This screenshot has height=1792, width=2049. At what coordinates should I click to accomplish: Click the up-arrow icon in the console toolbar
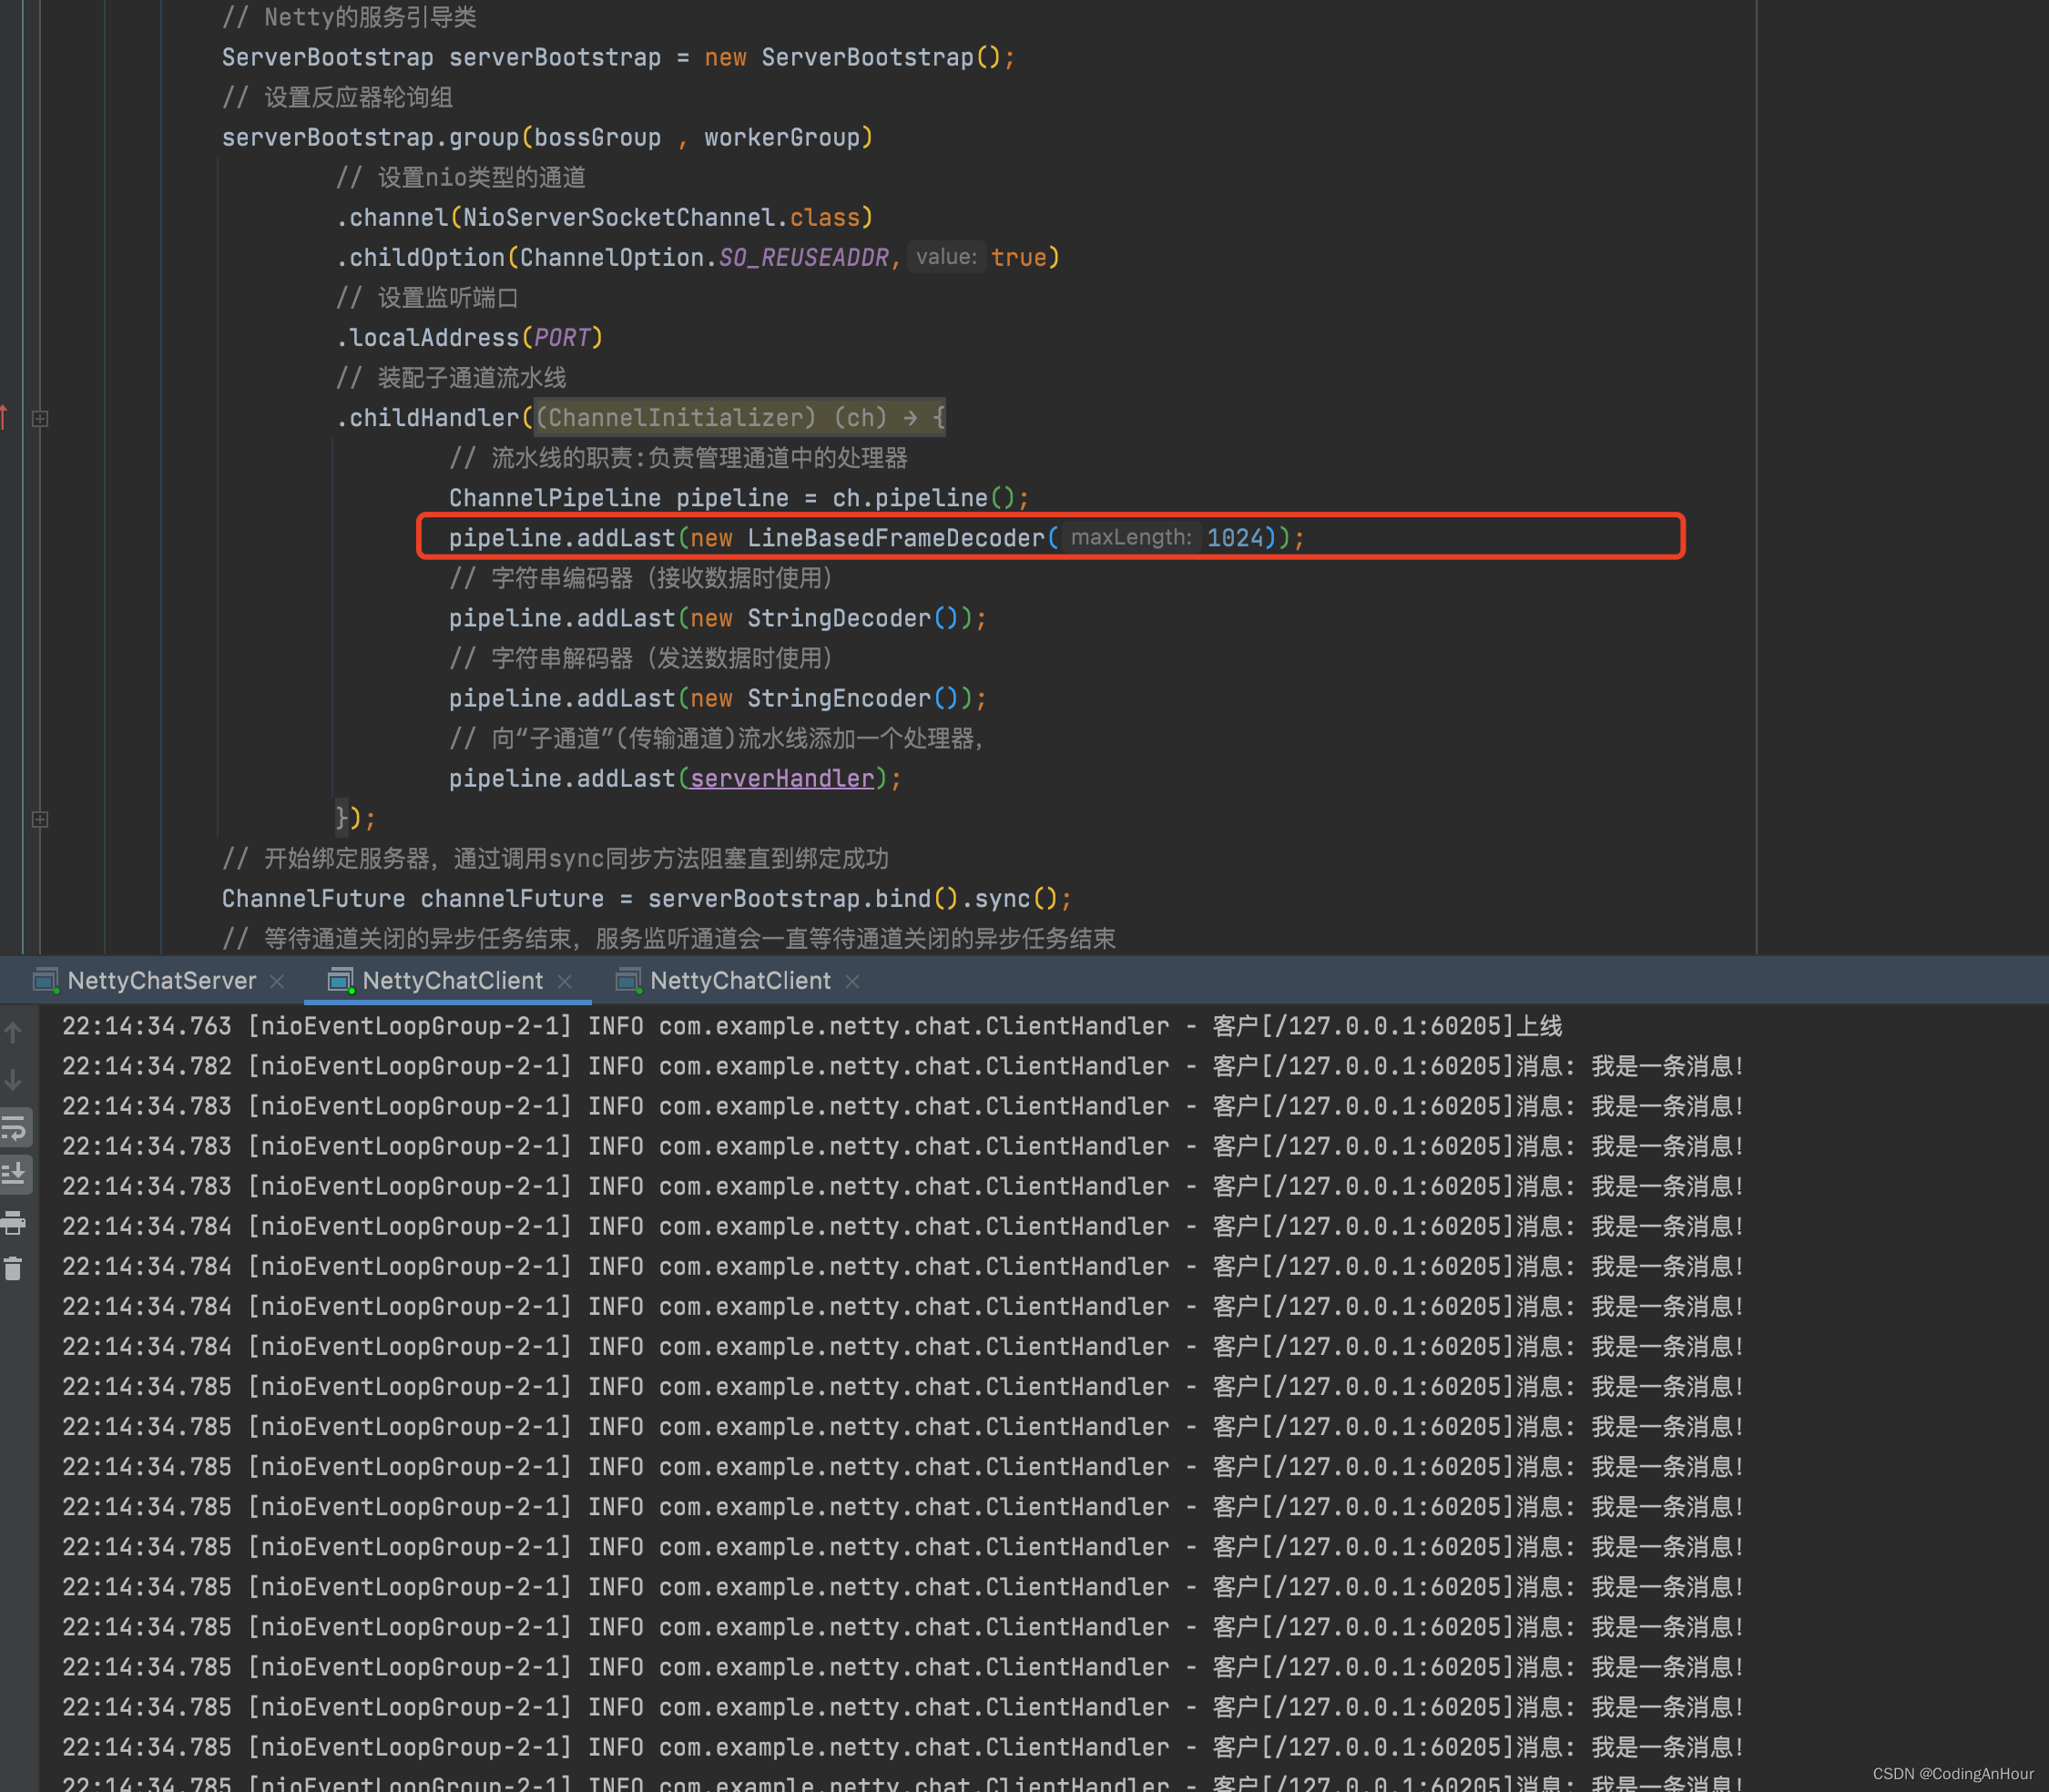(x=13, y=1033)
